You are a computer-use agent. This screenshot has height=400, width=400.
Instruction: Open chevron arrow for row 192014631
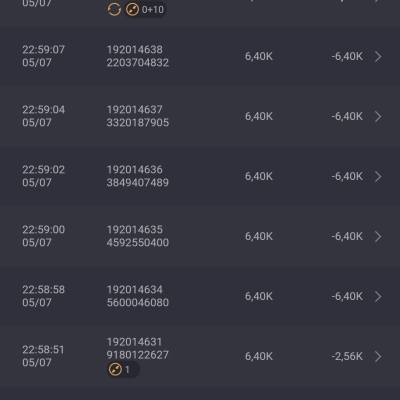(378, 356)
